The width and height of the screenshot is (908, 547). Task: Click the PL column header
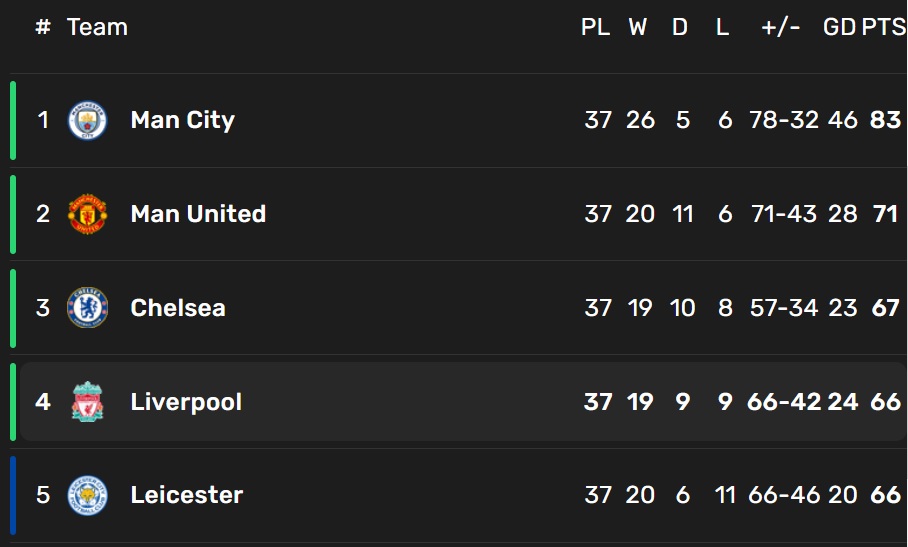tap(595, 28)
